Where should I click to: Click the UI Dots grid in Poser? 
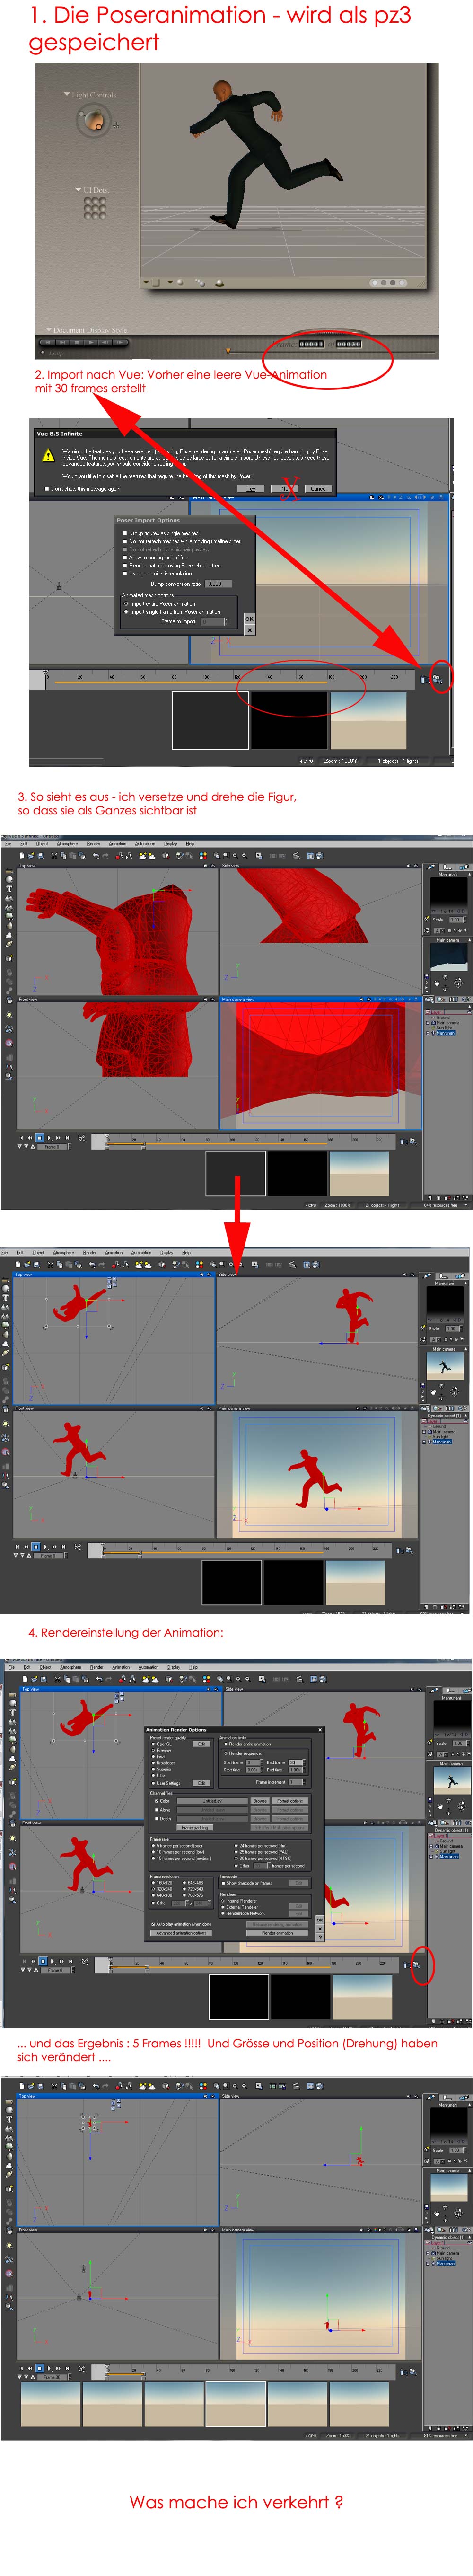tap(95, 207)
